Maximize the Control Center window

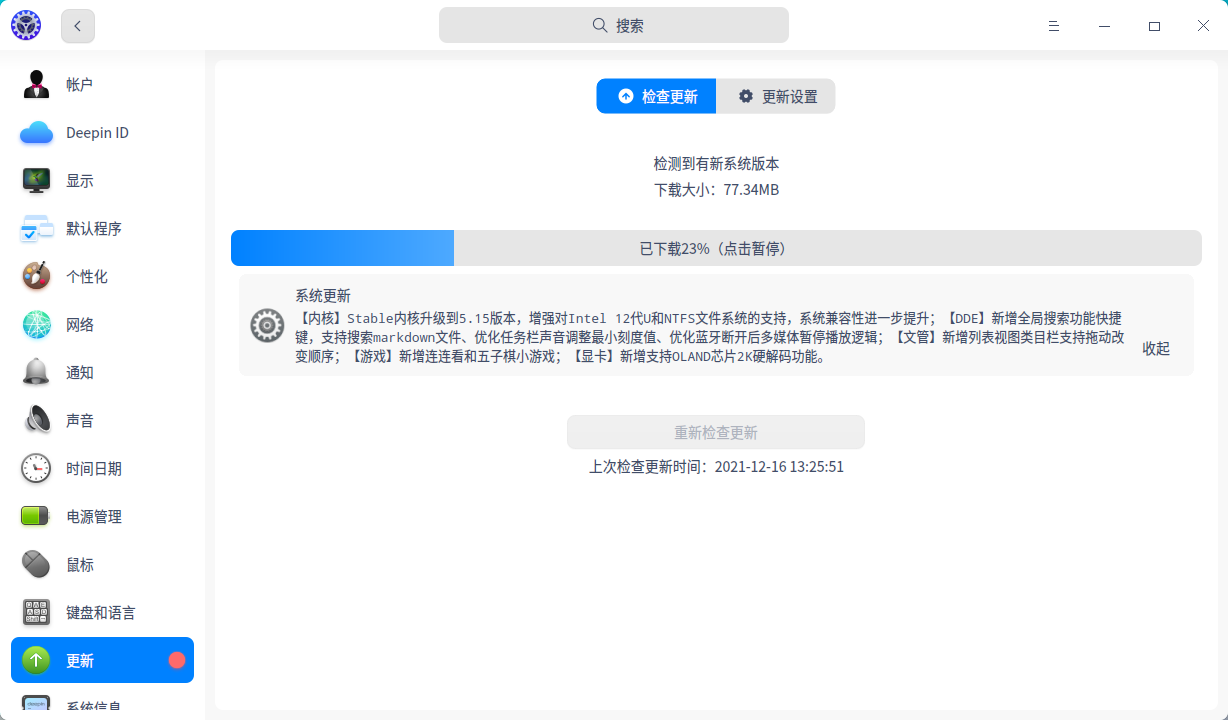[x=1154, y=26]
